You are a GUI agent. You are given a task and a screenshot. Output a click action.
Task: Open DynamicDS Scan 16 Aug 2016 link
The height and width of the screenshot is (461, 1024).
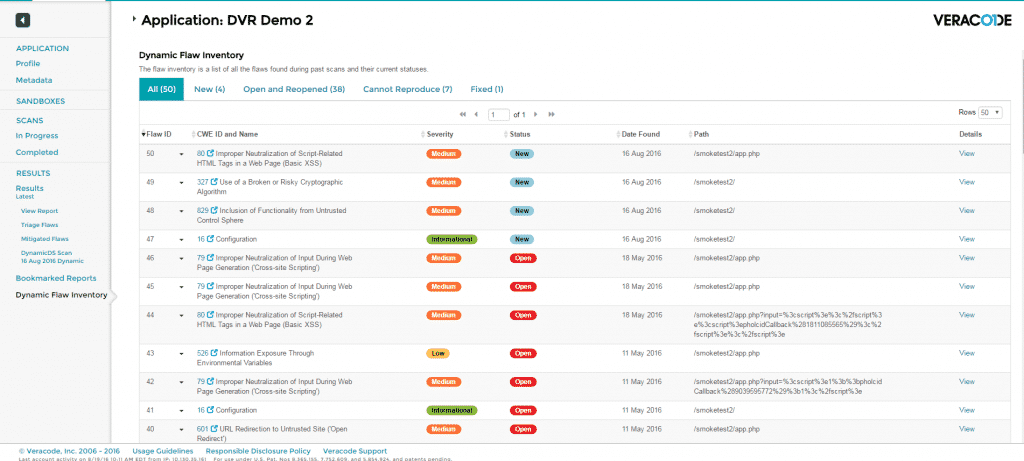coord(52,257)
